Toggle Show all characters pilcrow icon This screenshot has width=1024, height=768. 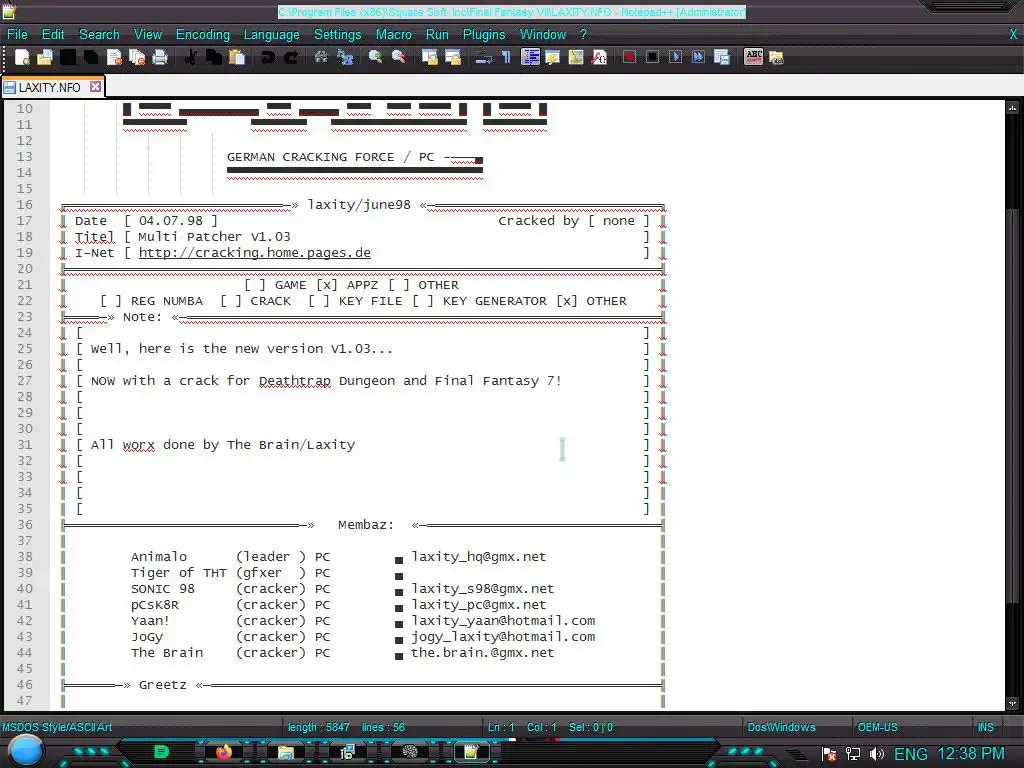click(x=506, y=57)
